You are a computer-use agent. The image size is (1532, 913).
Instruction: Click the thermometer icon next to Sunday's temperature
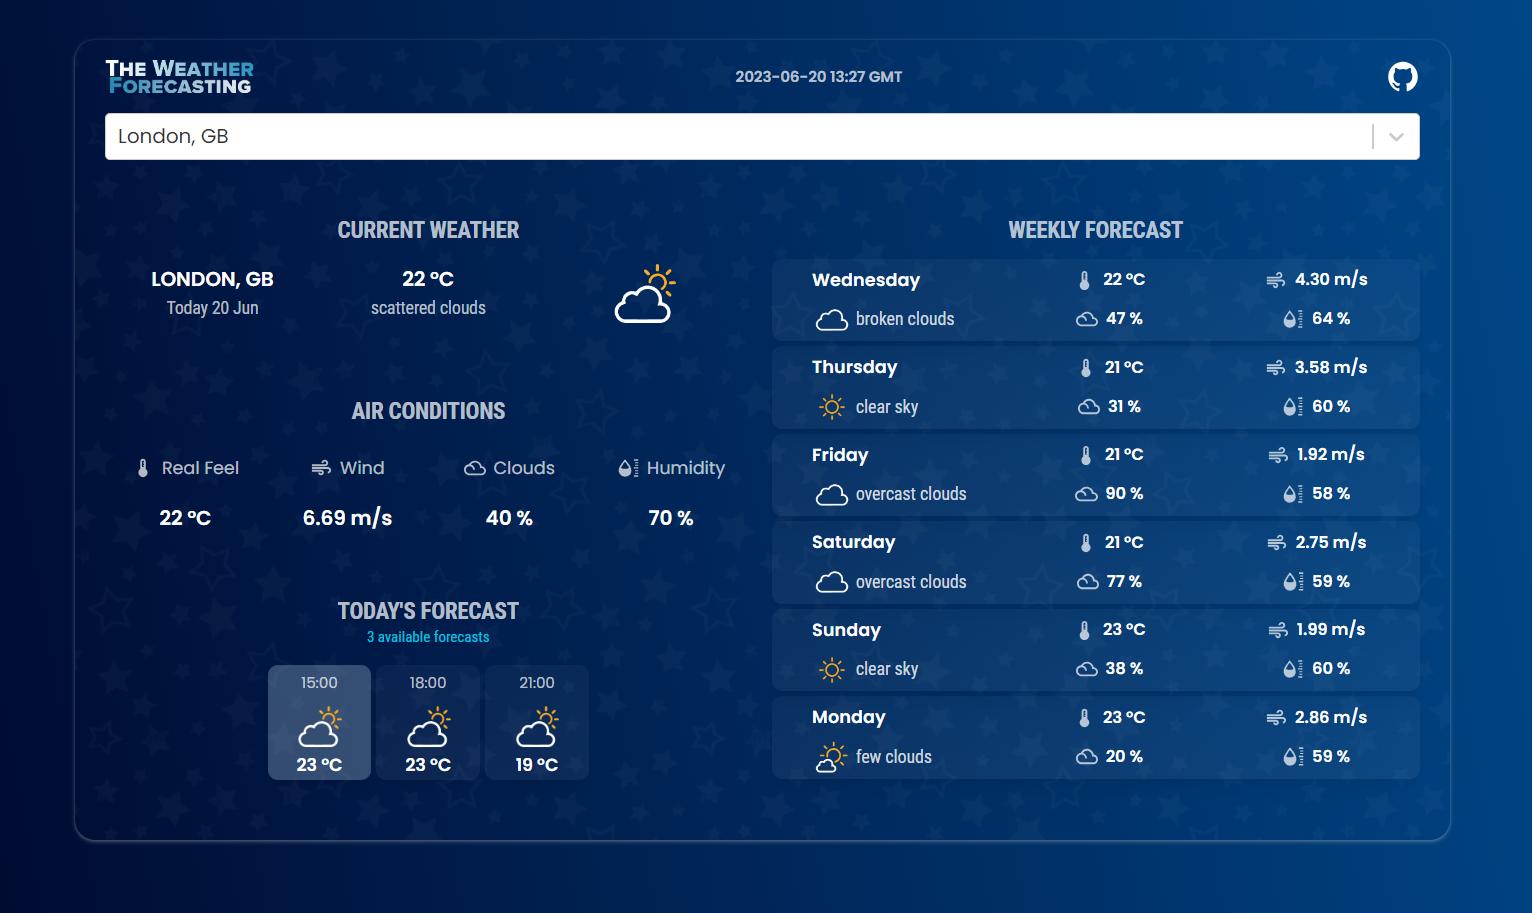pos(1084,630)
